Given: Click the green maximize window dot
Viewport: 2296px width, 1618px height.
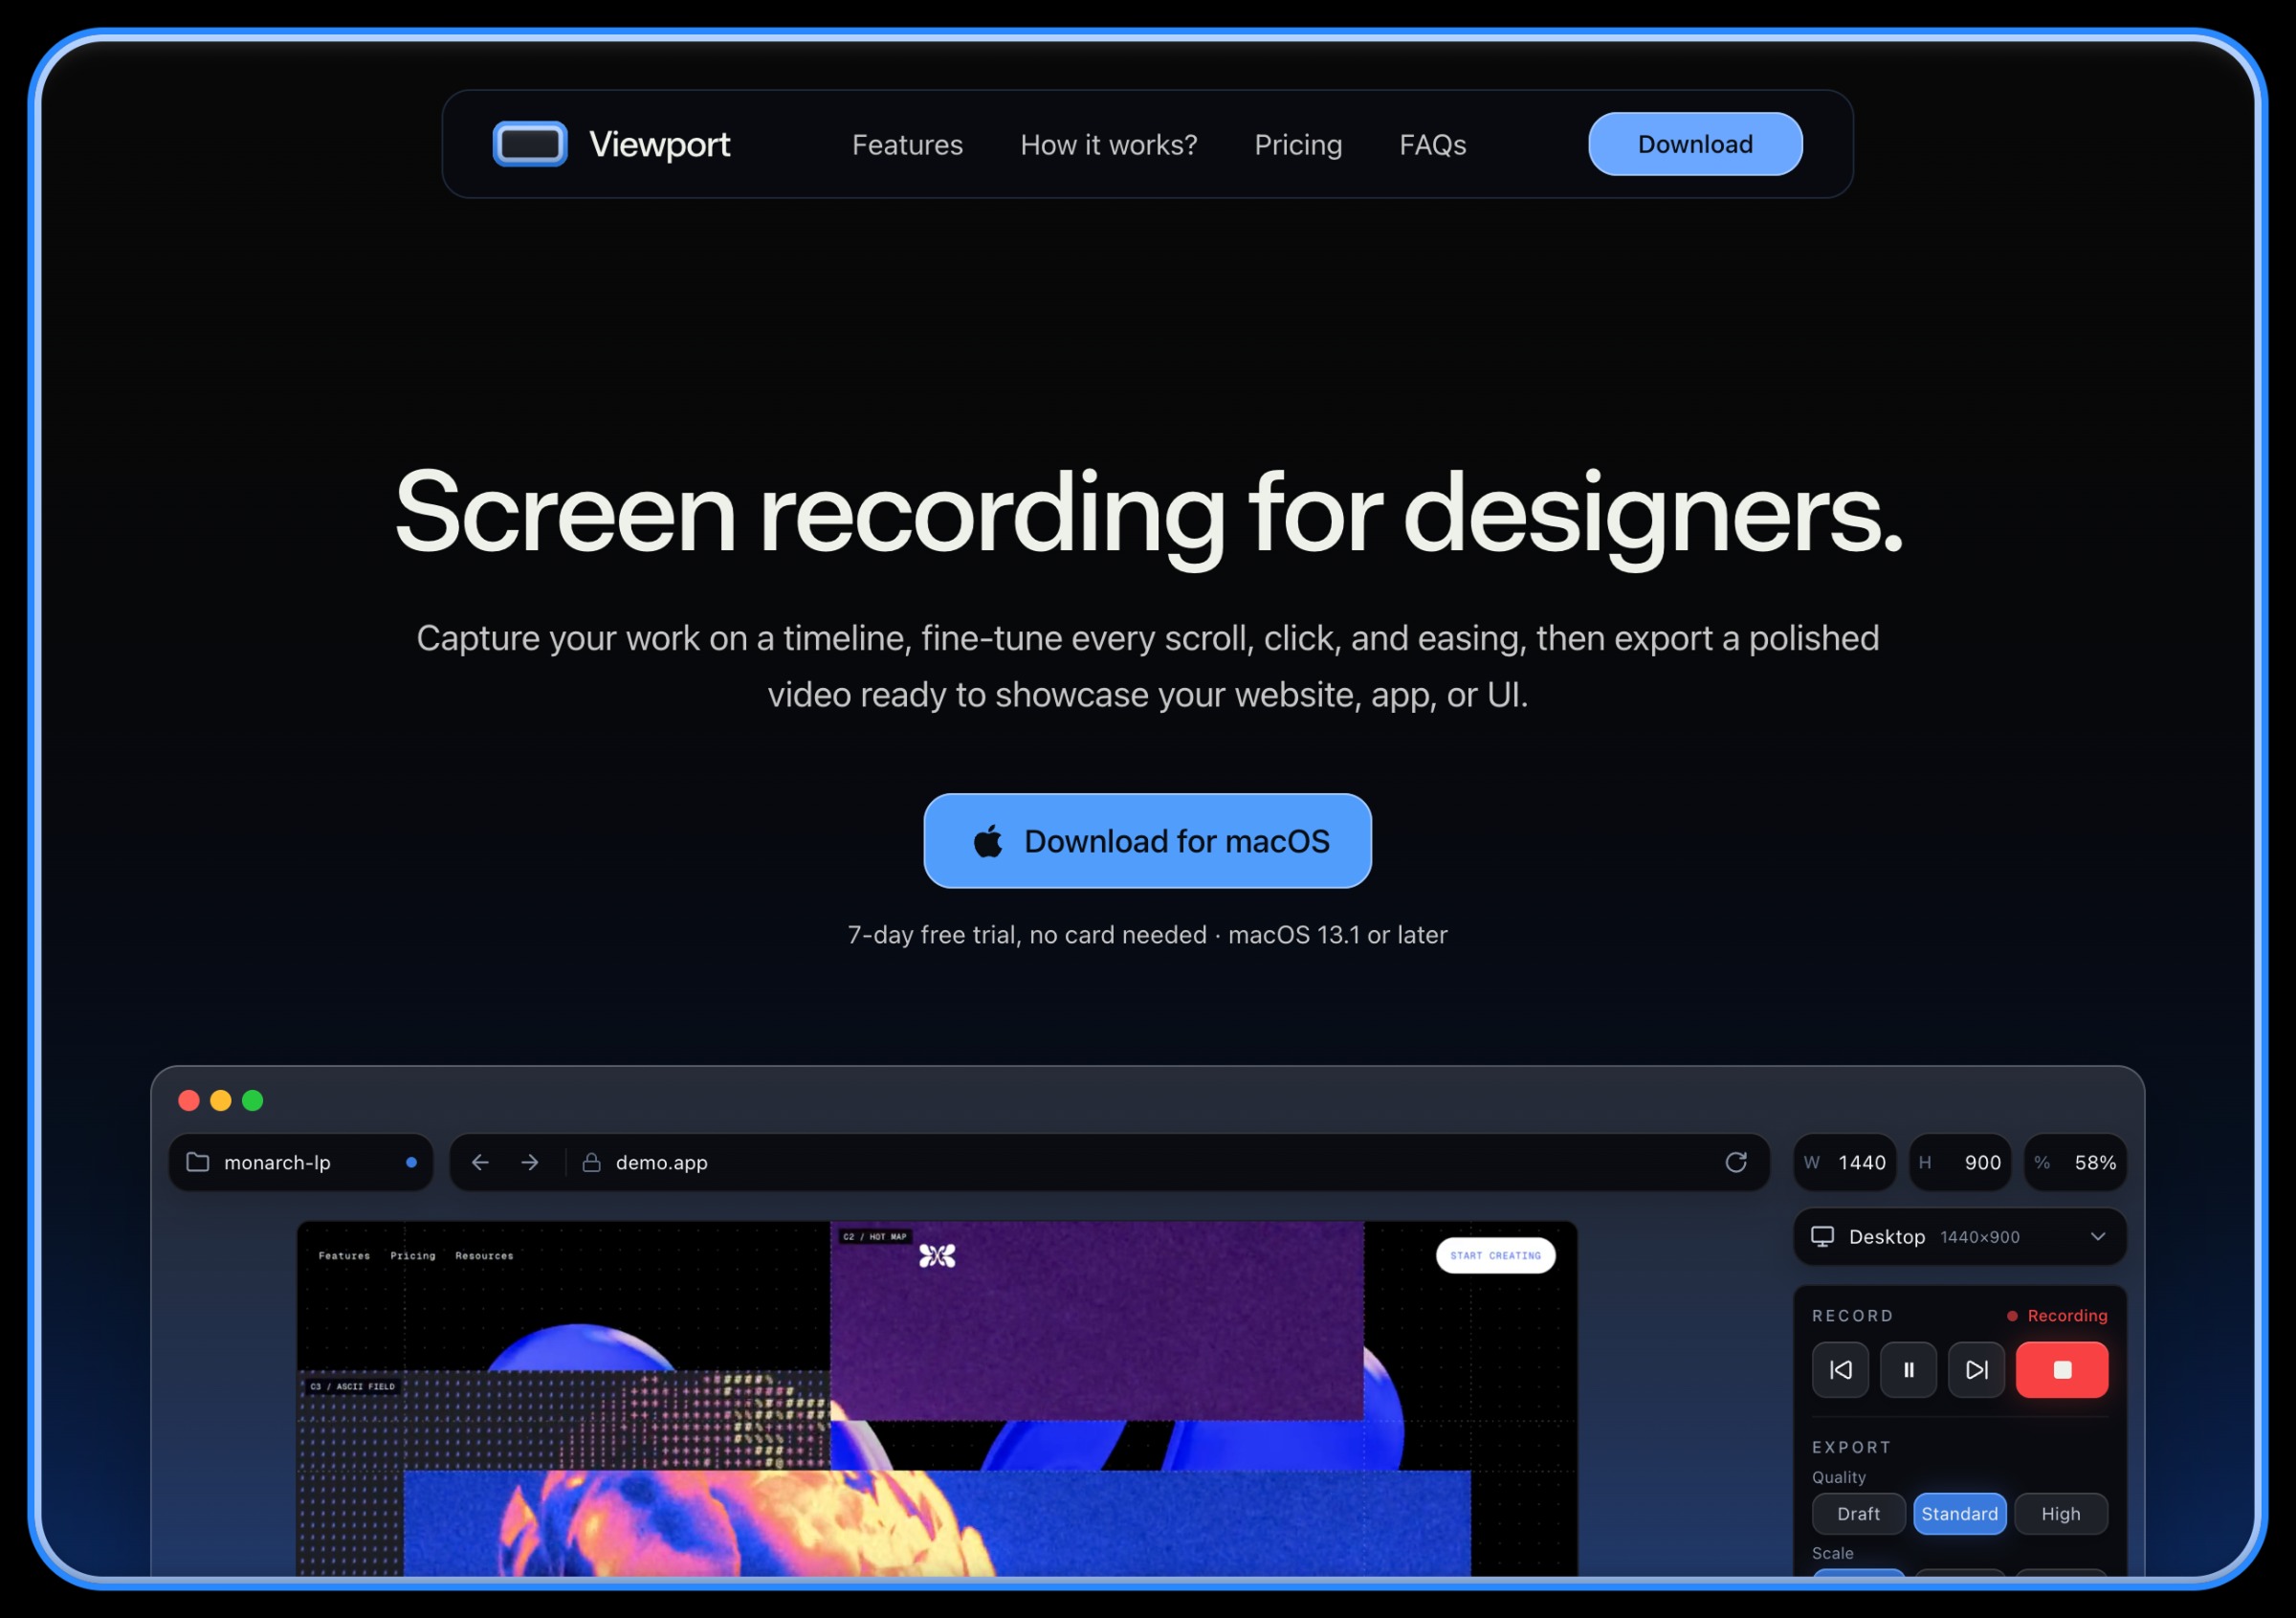Looking at the screenshot, I should (253, 1101).
